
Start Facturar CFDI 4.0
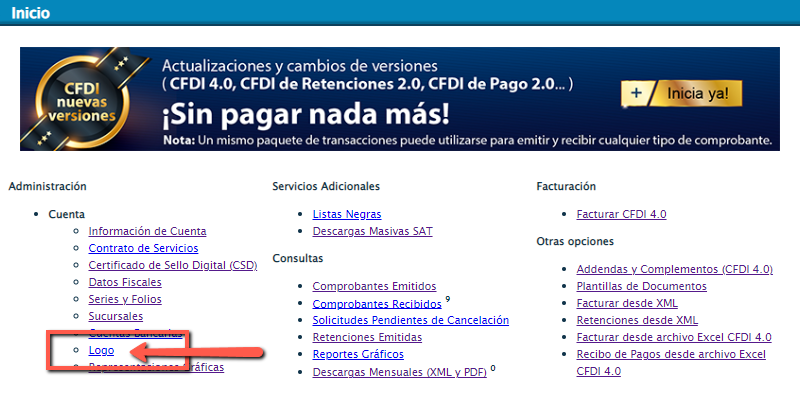coord(621,214)
